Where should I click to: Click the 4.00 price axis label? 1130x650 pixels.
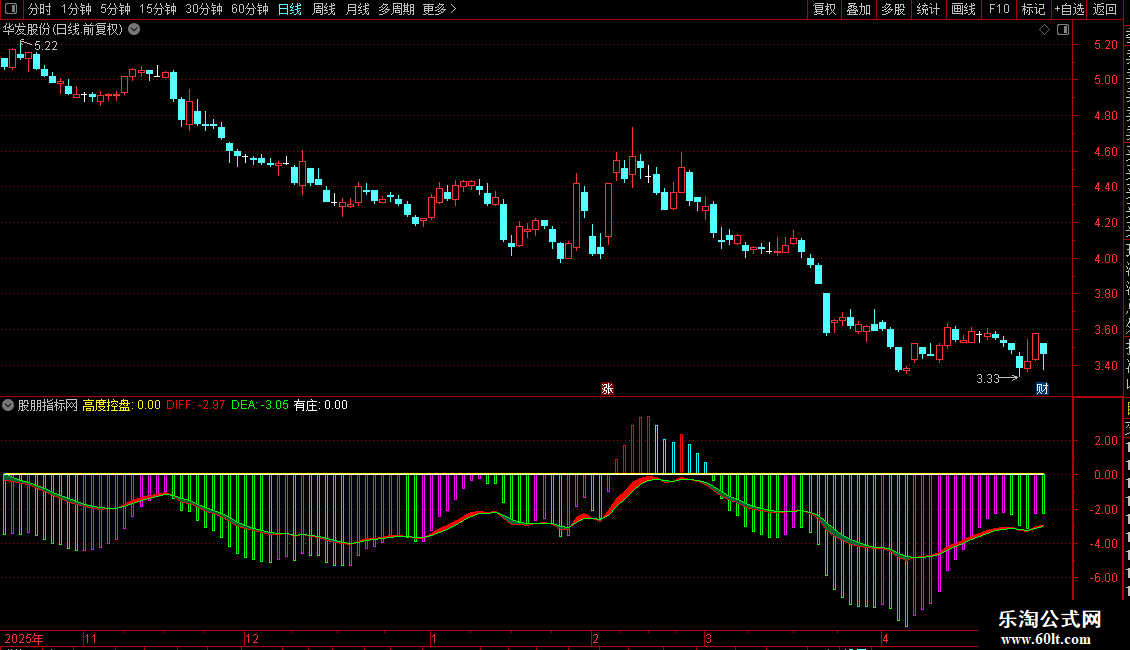click(x=1105, y=259)
